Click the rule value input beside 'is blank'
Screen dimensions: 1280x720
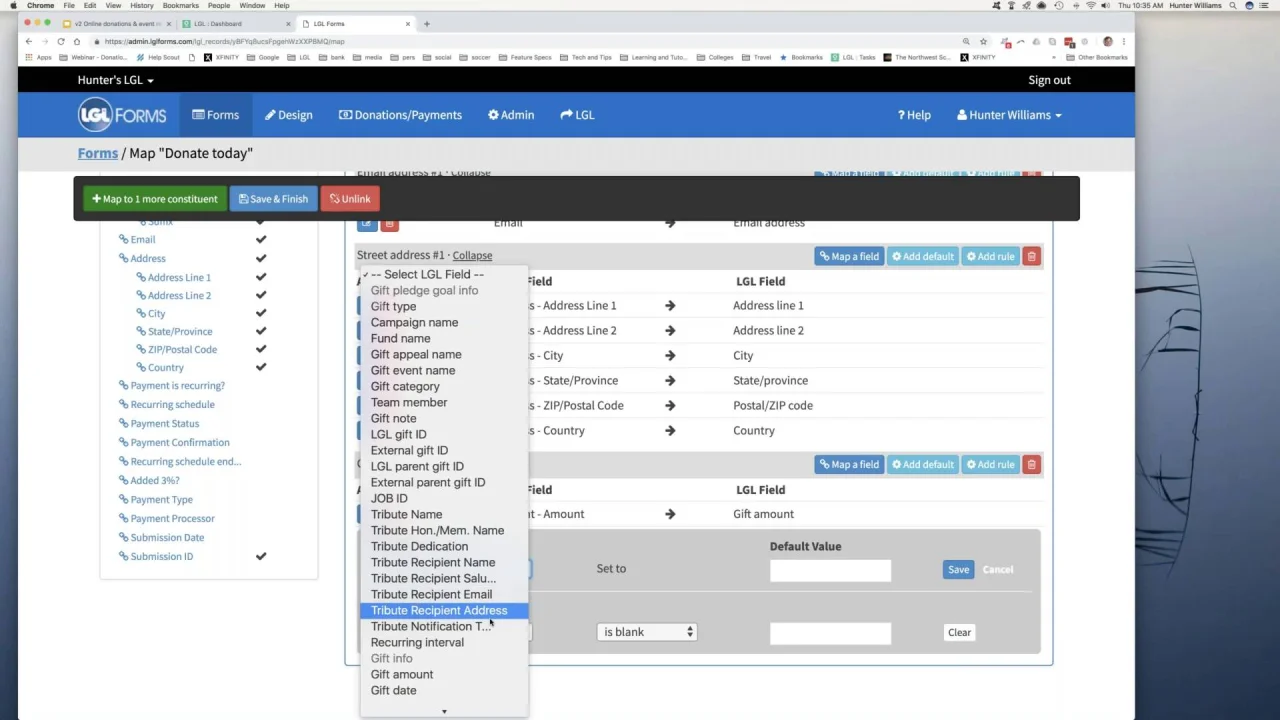coord(830,632)
